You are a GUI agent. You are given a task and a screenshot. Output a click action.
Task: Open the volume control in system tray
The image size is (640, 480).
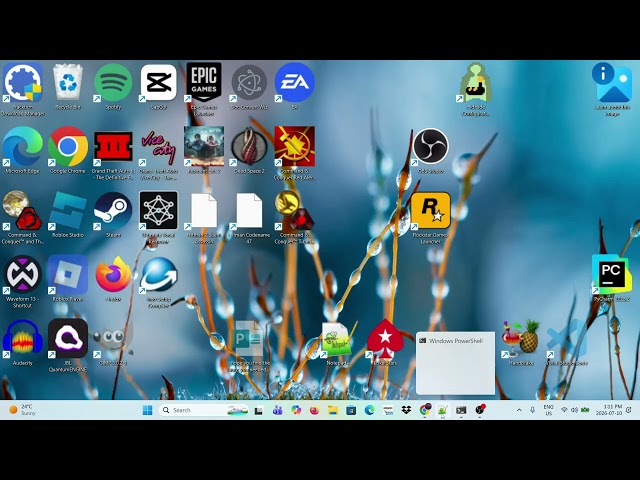(575, 410)
